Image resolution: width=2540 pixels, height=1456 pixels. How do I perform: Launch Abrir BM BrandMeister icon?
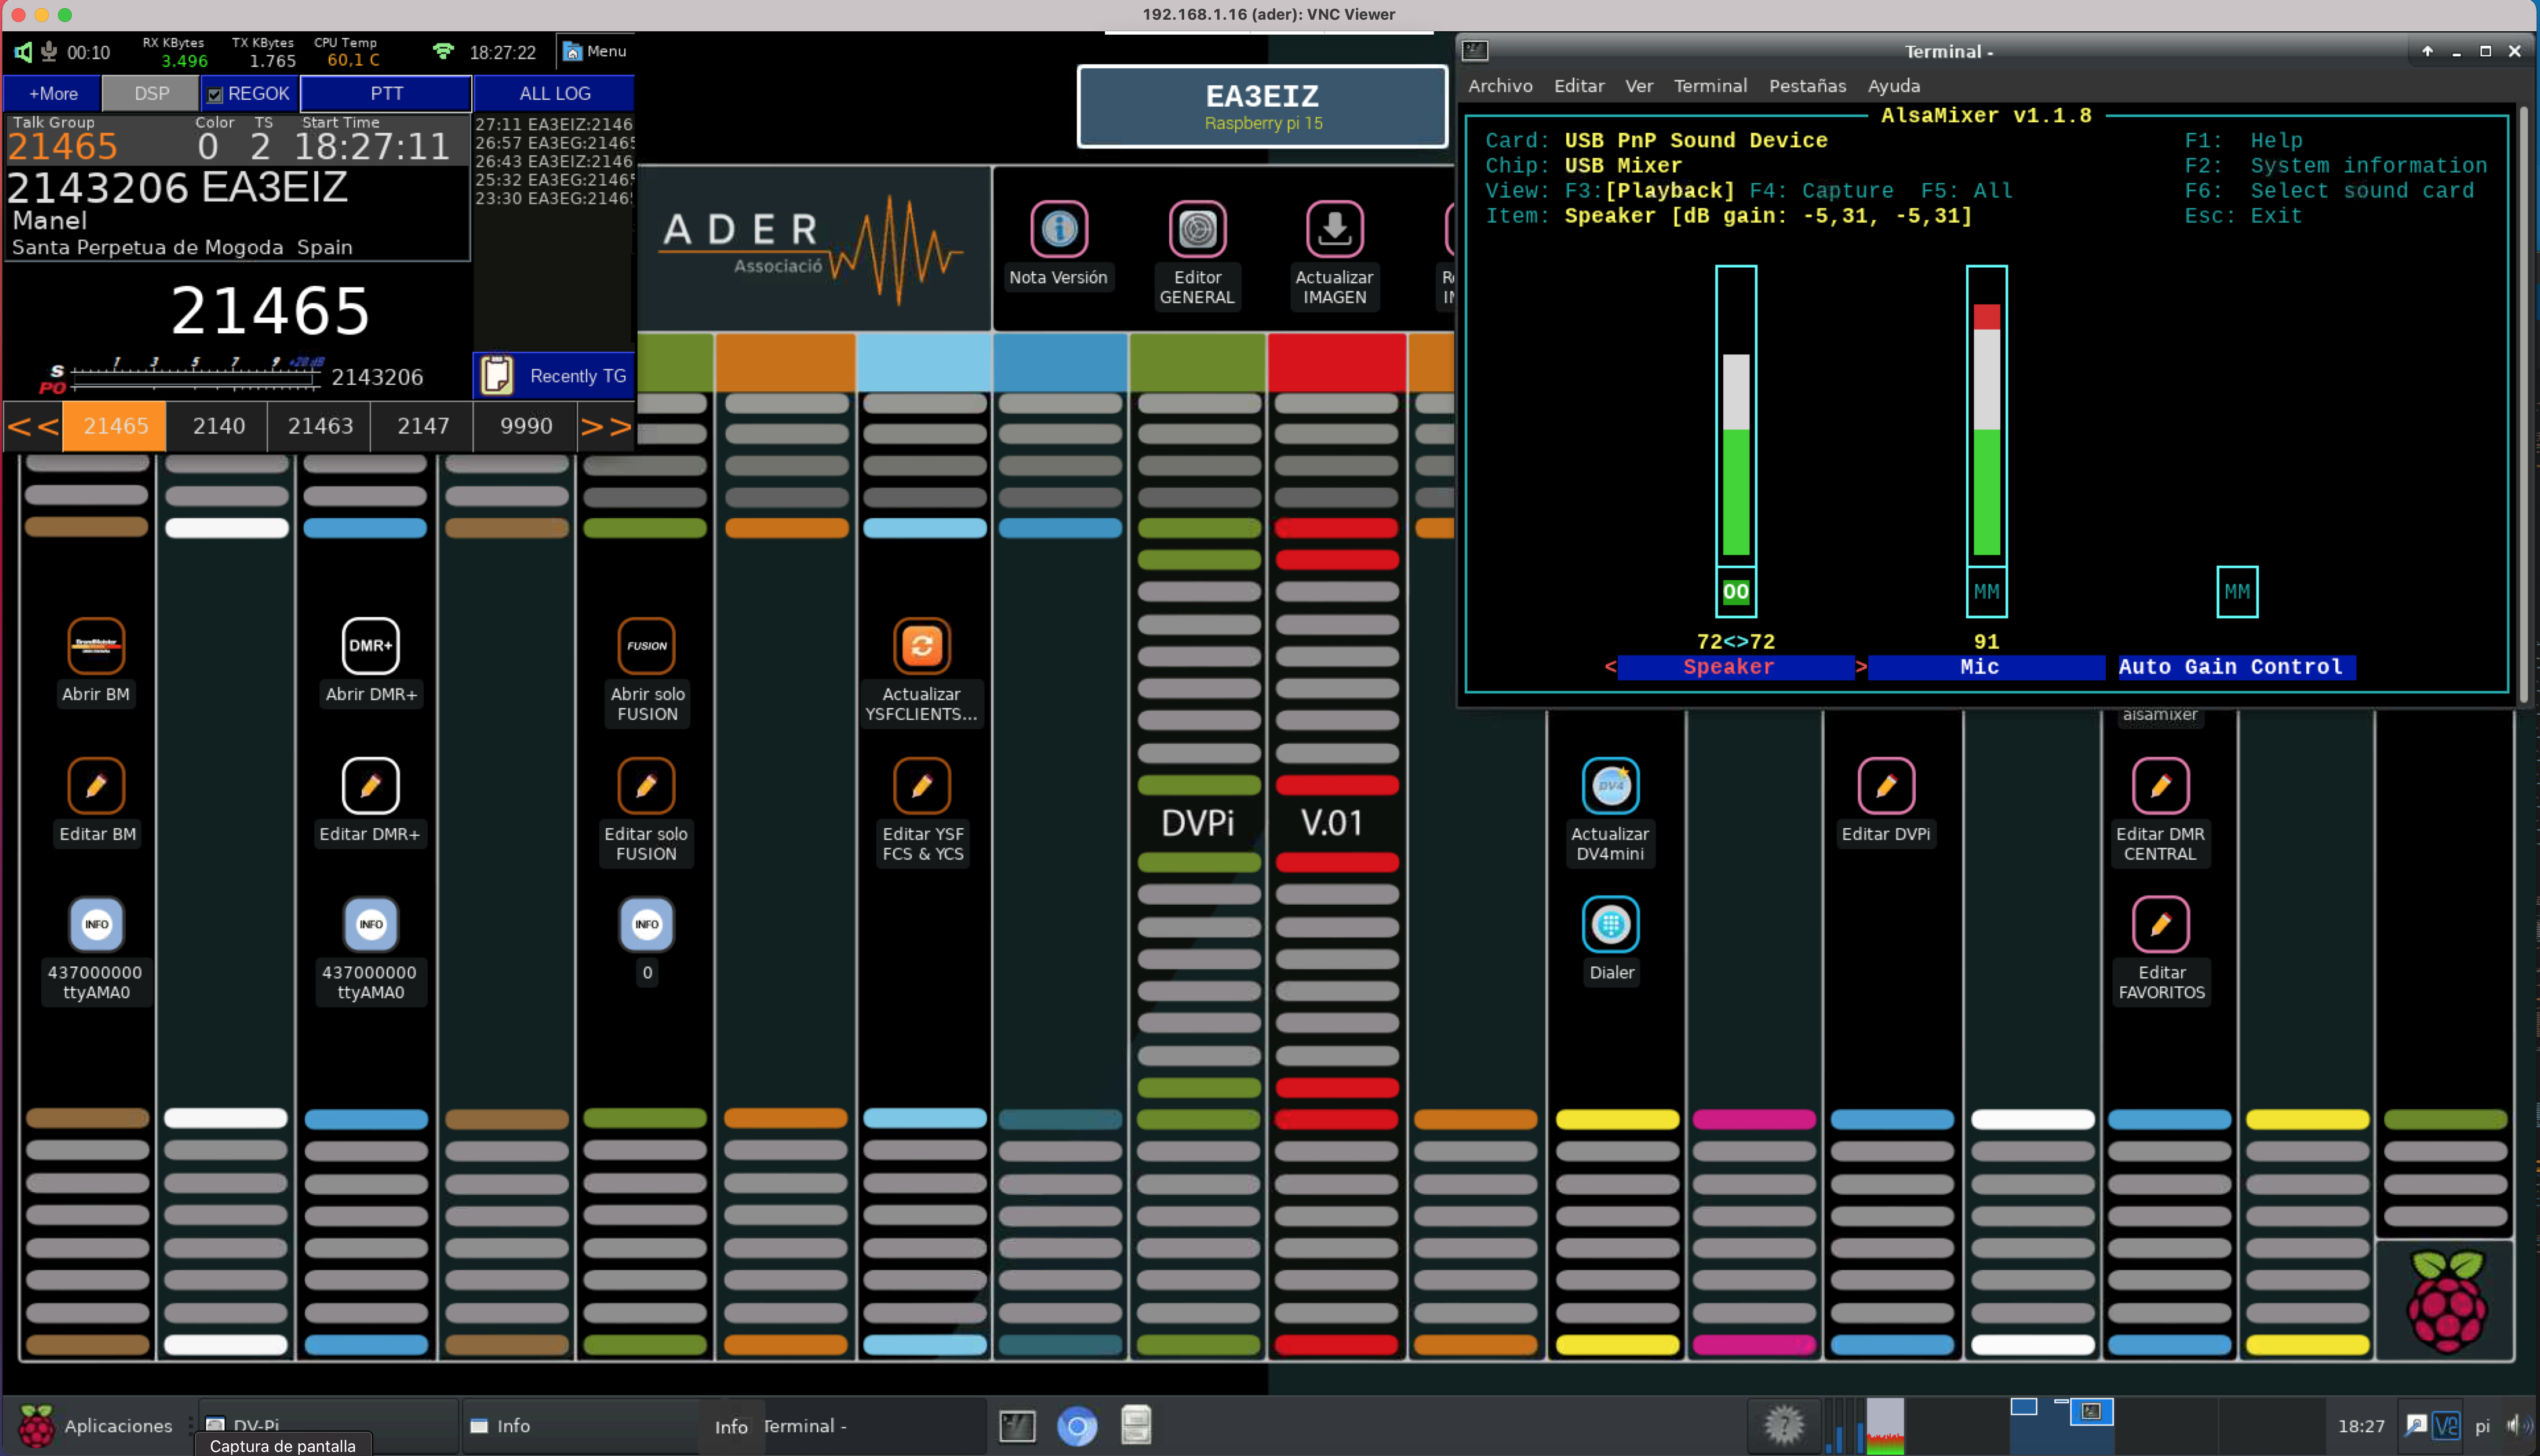pyautogui.click(x=96, y=645)
